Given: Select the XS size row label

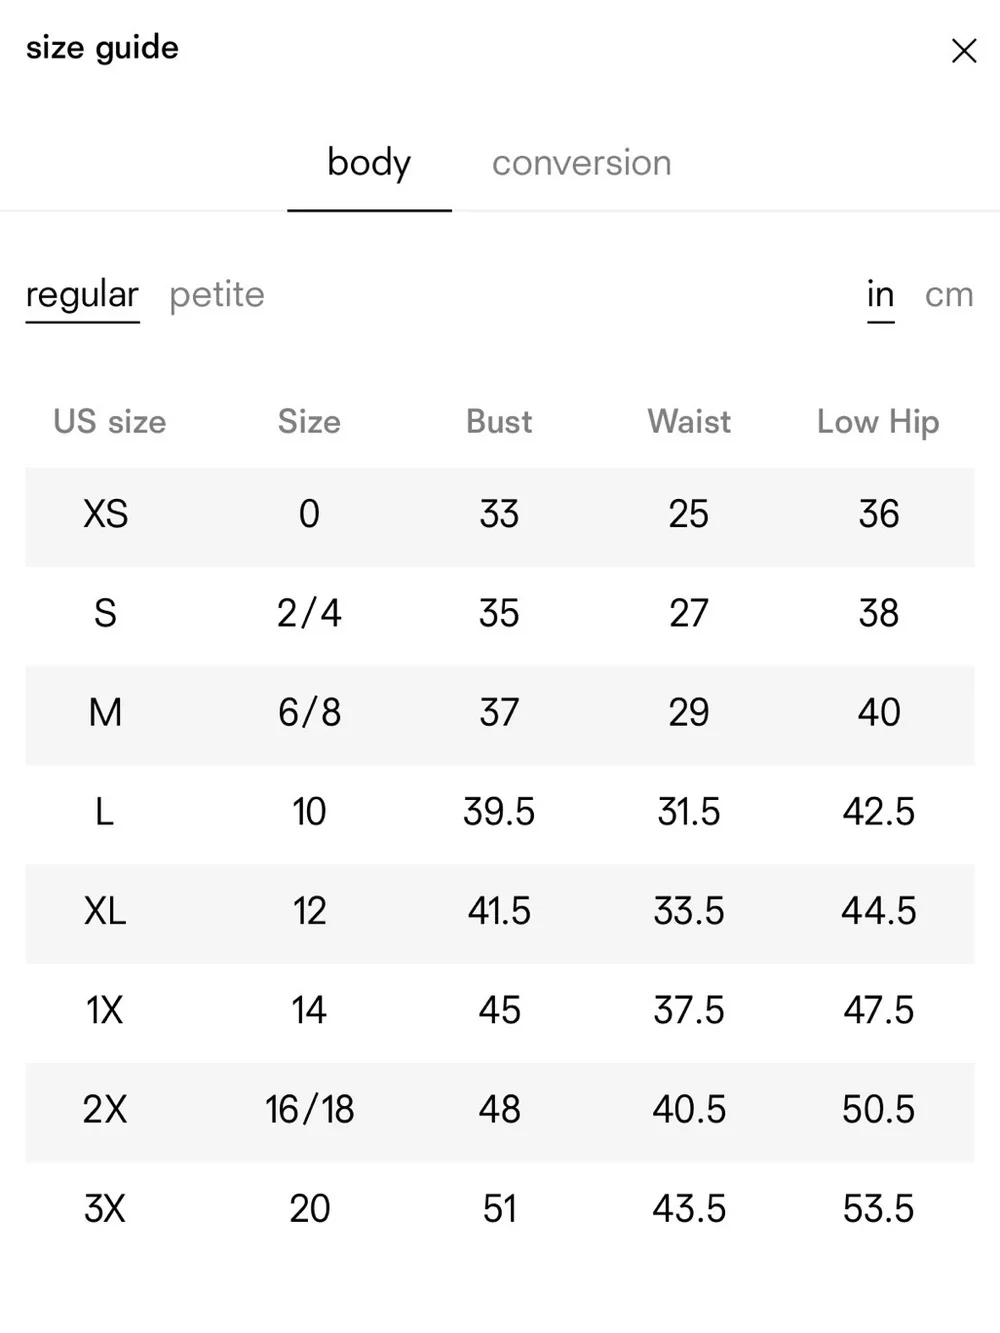Looking at the screenshot, I should click(105, 514).
